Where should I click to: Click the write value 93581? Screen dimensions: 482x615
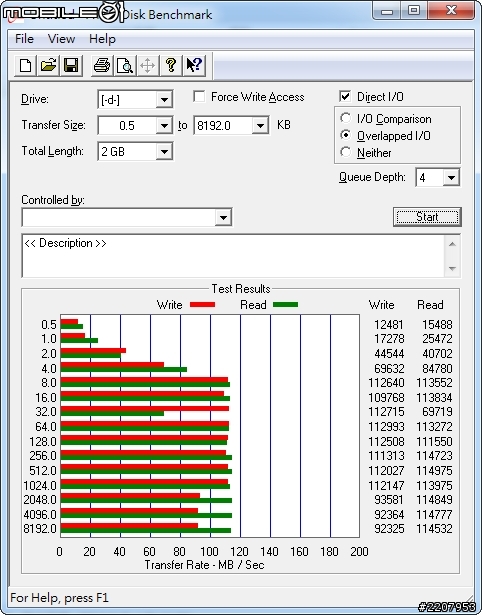(389, 500)
